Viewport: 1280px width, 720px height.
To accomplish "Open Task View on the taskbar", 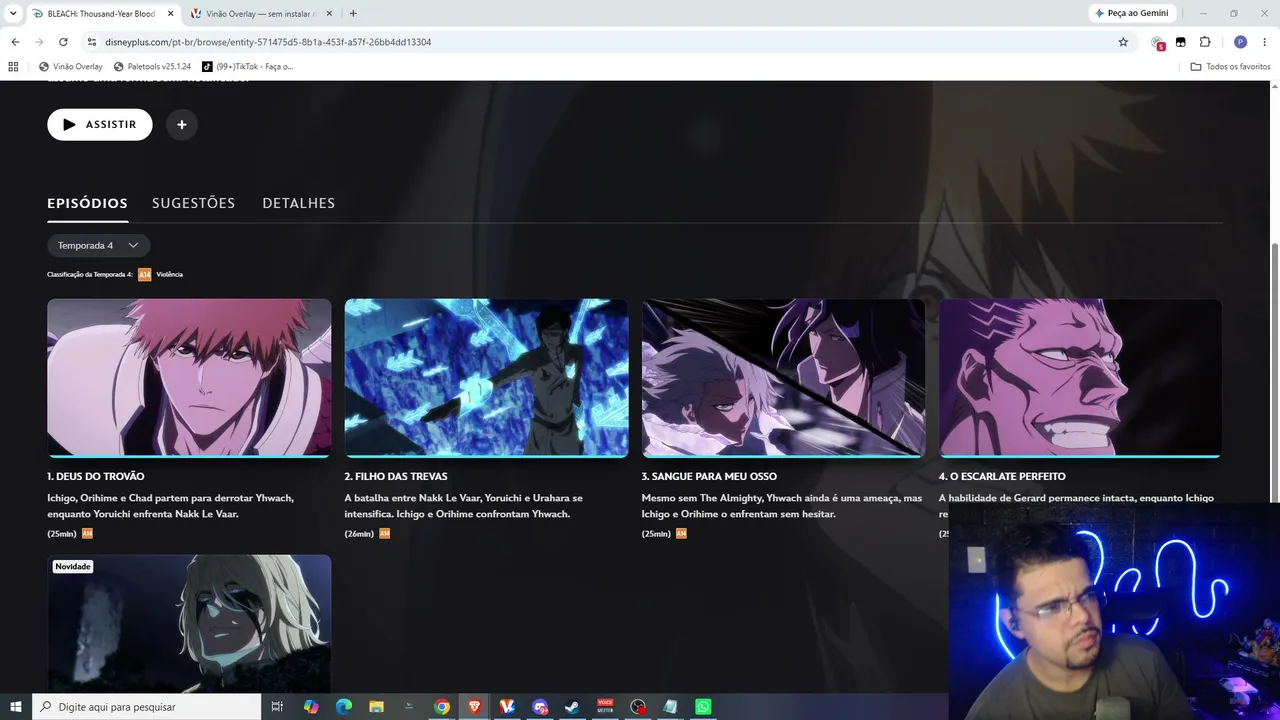I will (277, 707).
